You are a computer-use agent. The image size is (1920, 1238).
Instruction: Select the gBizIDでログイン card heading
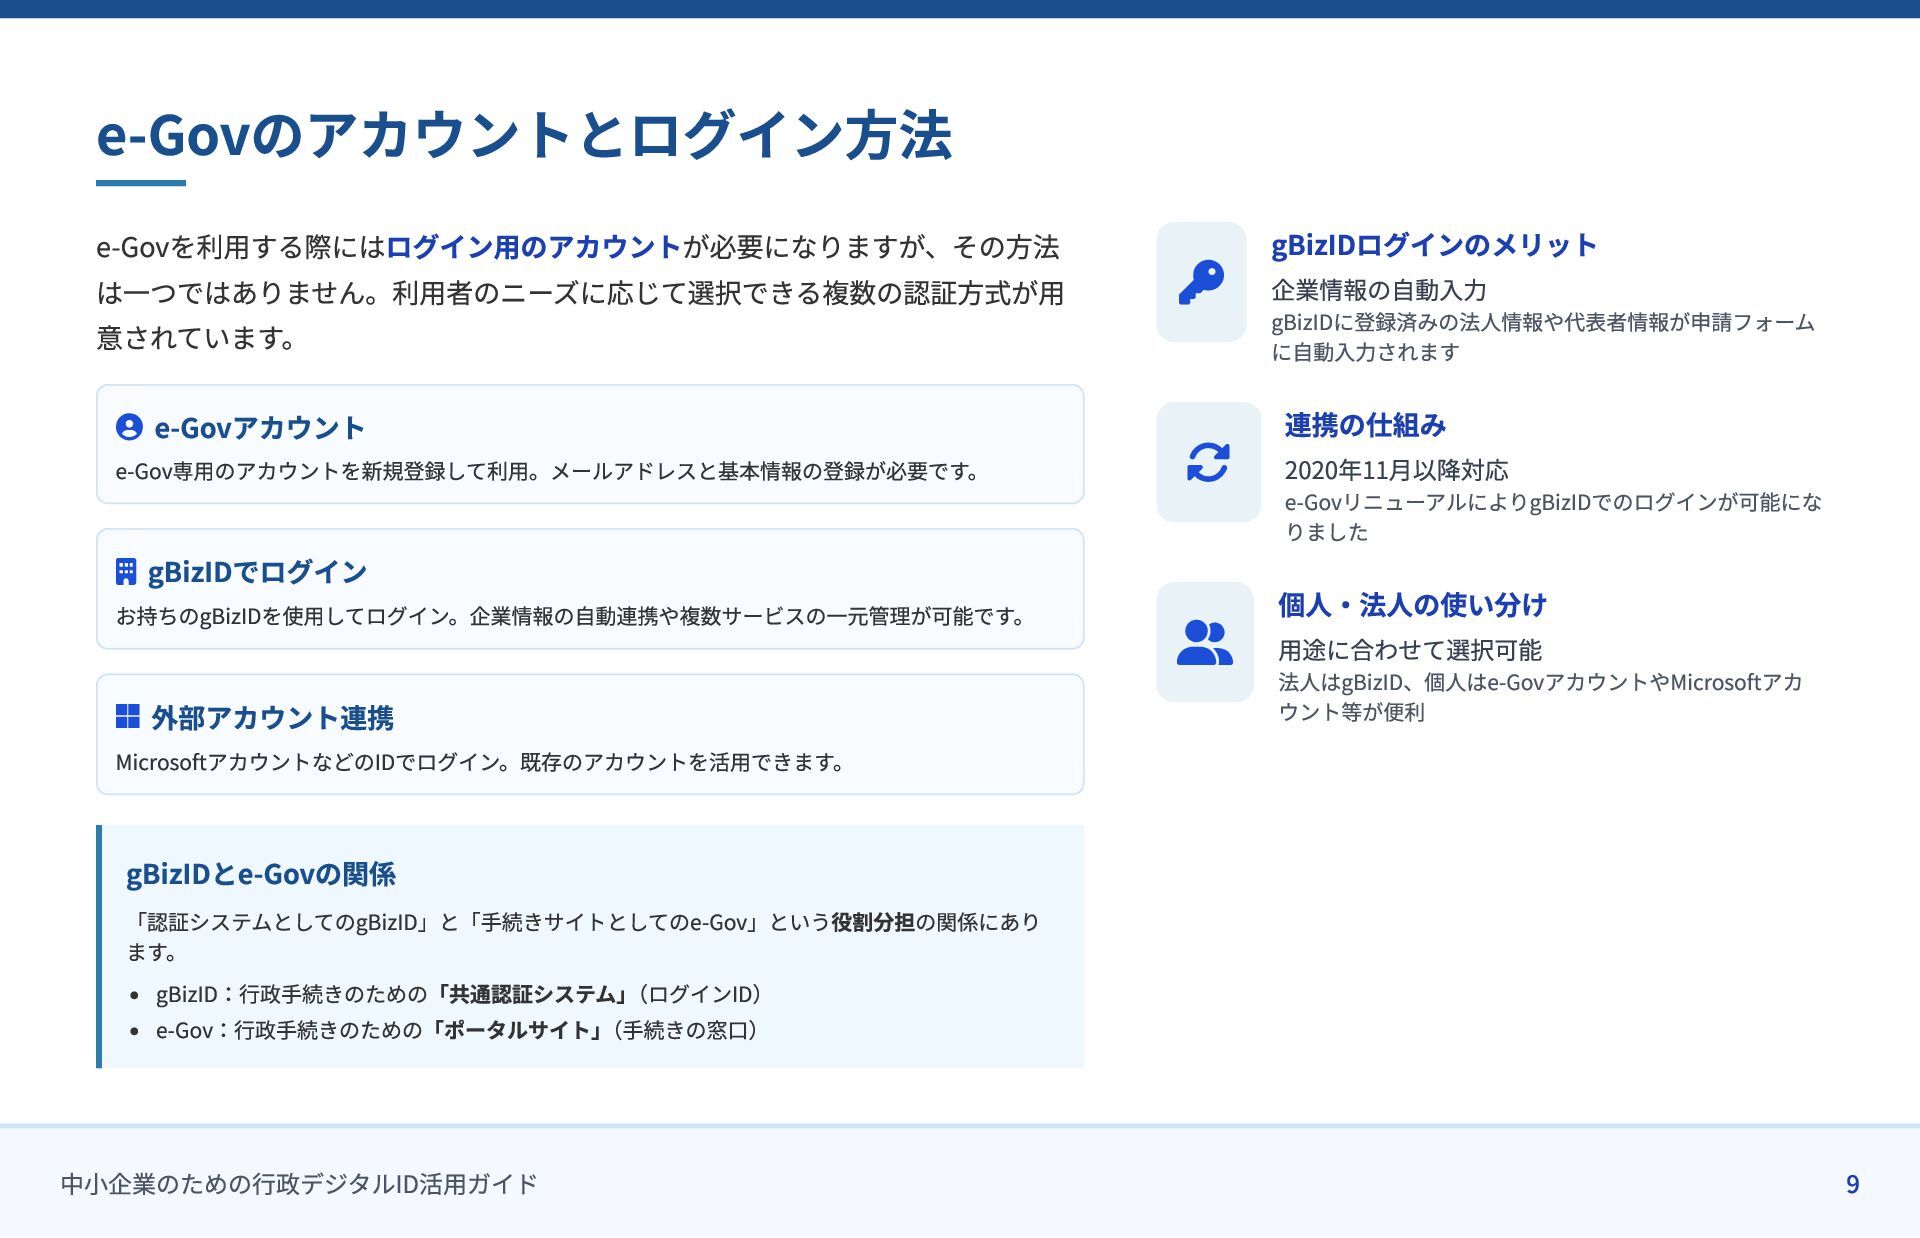click(x=257, y=572)
